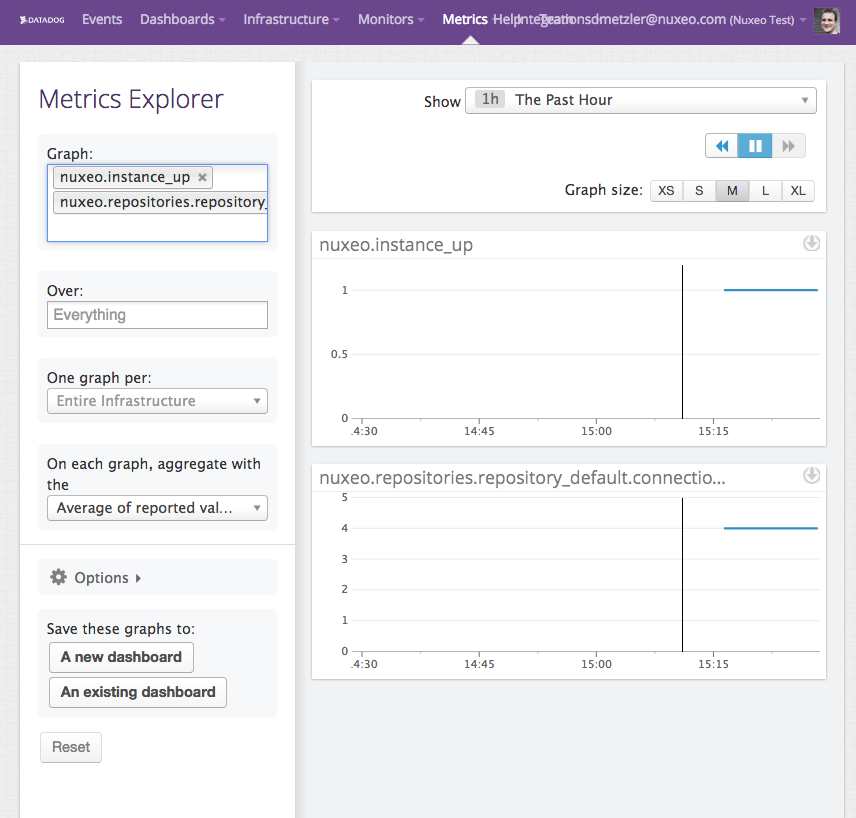The image size is (856, 818).
Task: Open the user avatar menu
Action: click(x=826, y=20)
